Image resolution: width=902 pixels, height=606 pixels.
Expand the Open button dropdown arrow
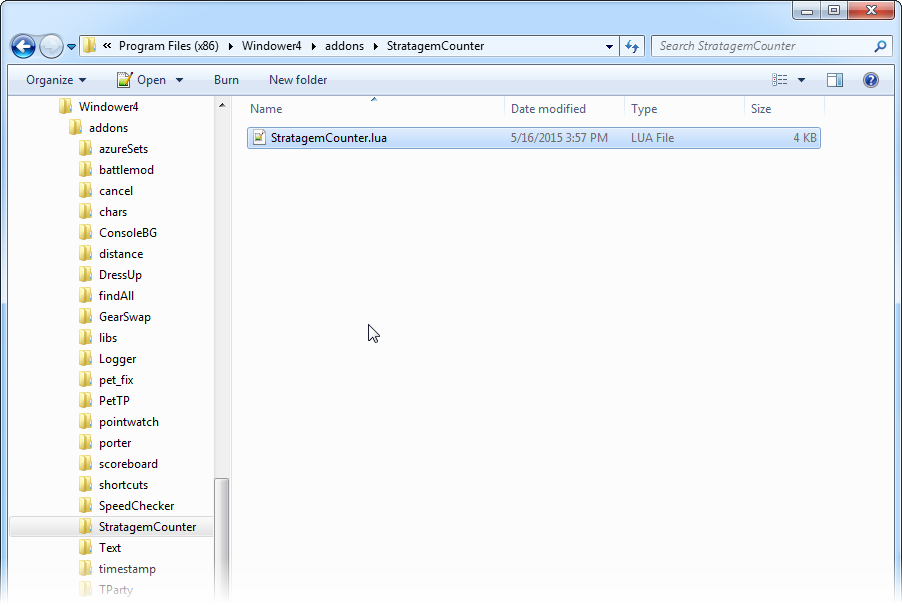click(179, 80)
